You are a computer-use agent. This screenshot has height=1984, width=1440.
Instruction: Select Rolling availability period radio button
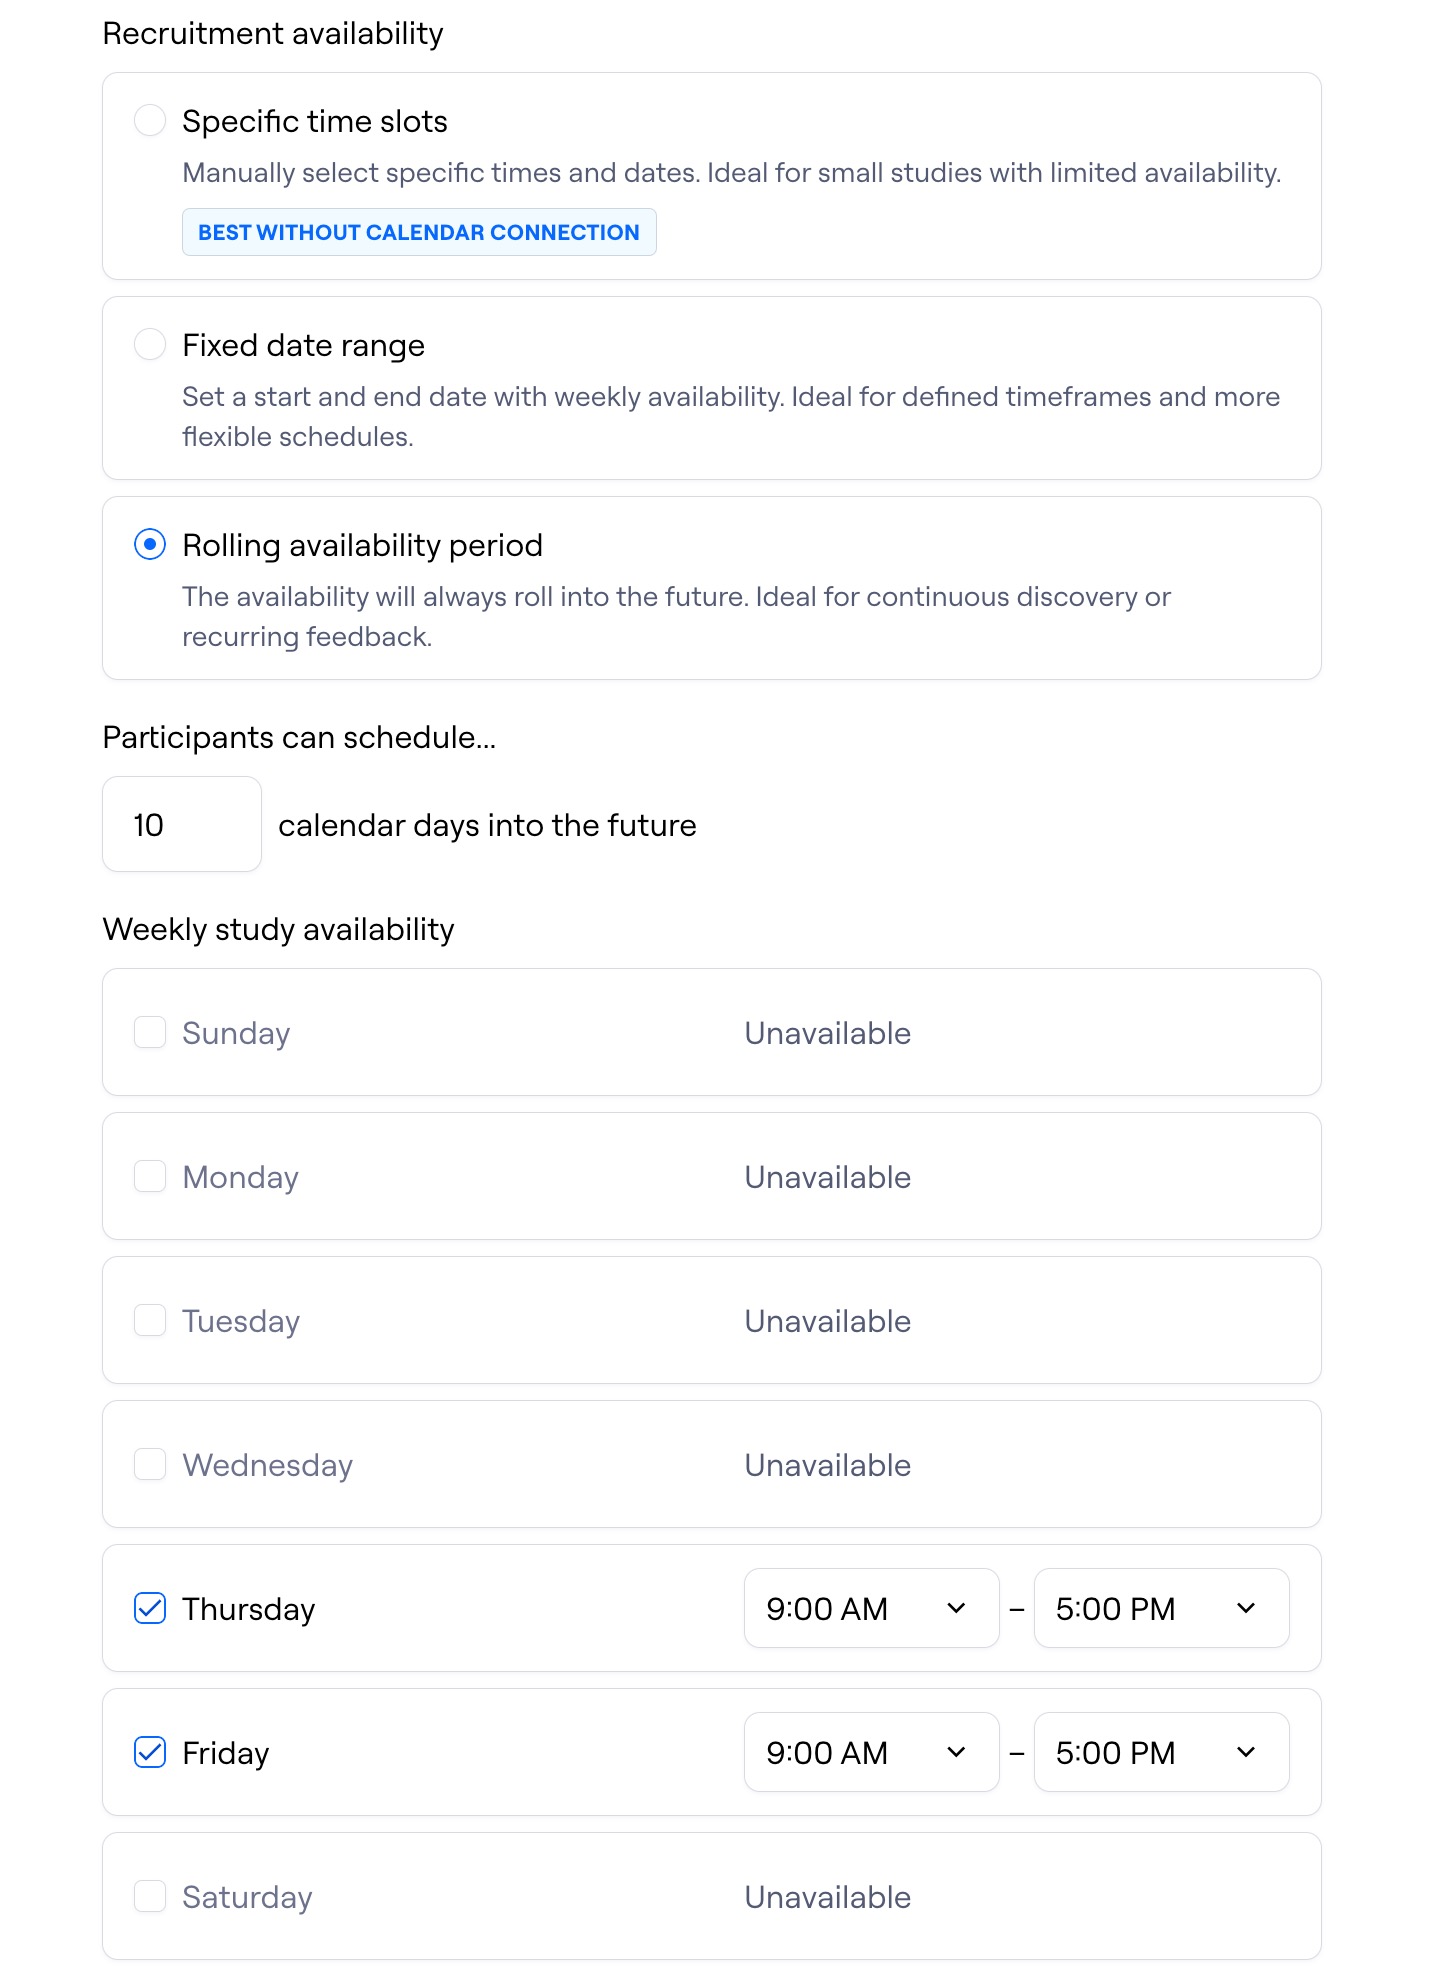[x=150, y=545]
